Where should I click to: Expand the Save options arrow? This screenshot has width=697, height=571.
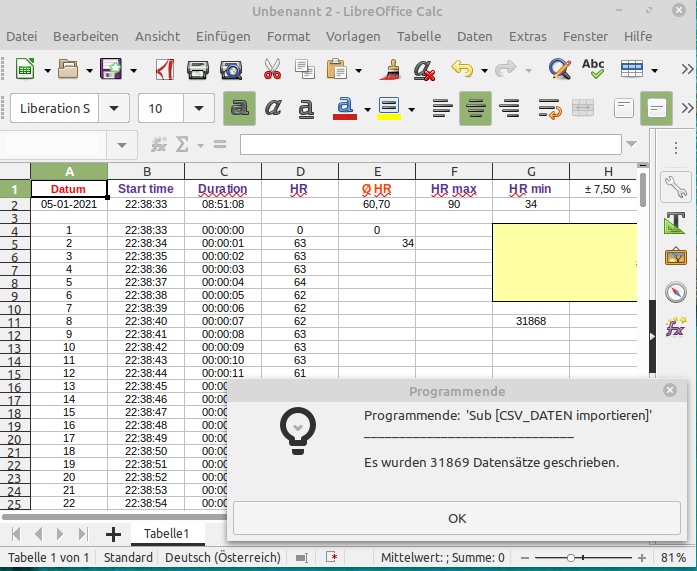coord(133,71)
